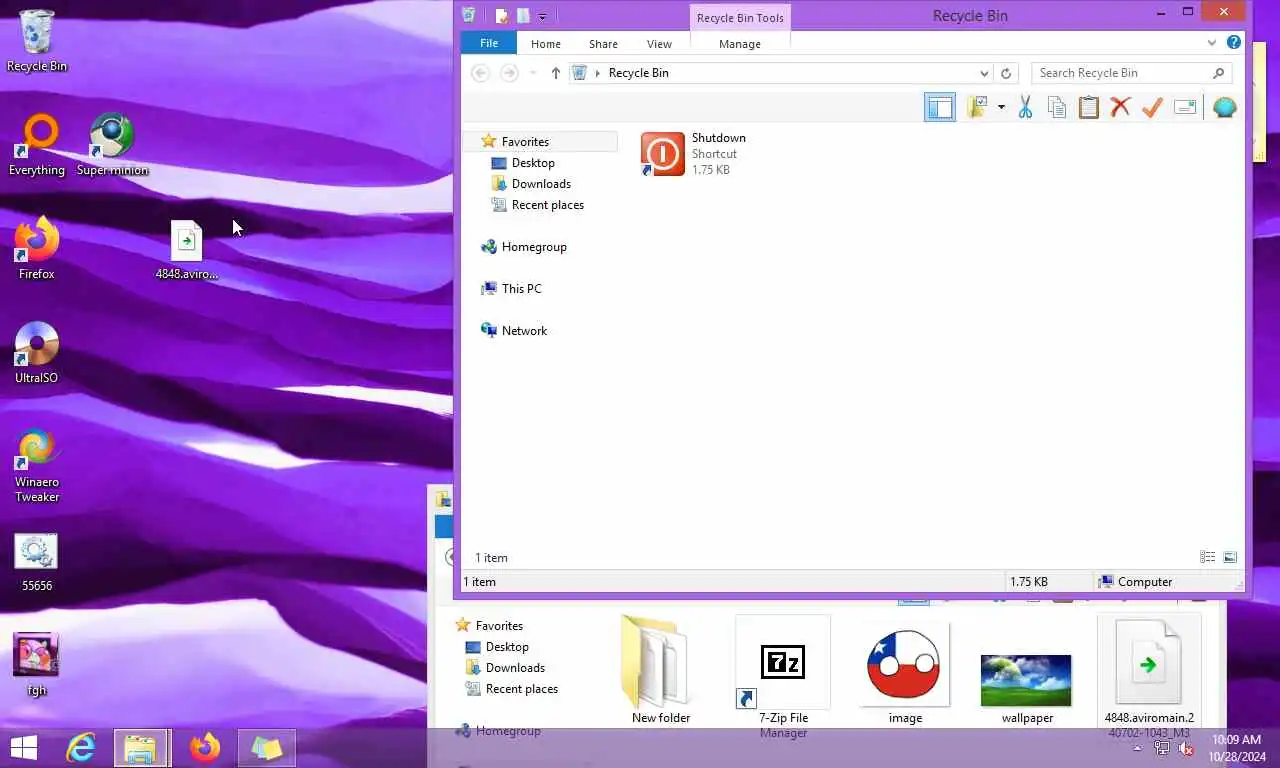
Task: Click the Recycle Bin desktop icon
Action: [37, 41]
